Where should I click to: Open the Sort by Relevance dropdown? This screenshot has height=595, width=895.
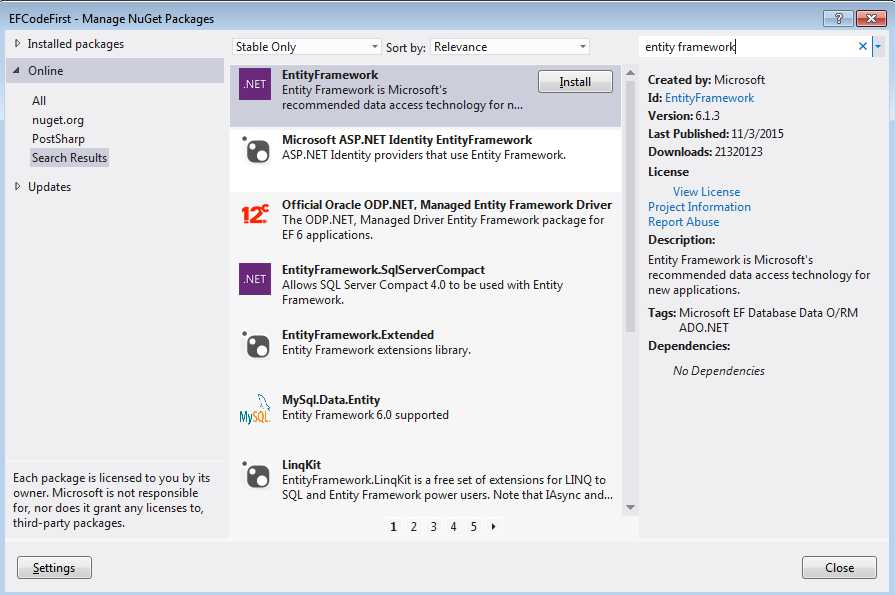(510, 47)
